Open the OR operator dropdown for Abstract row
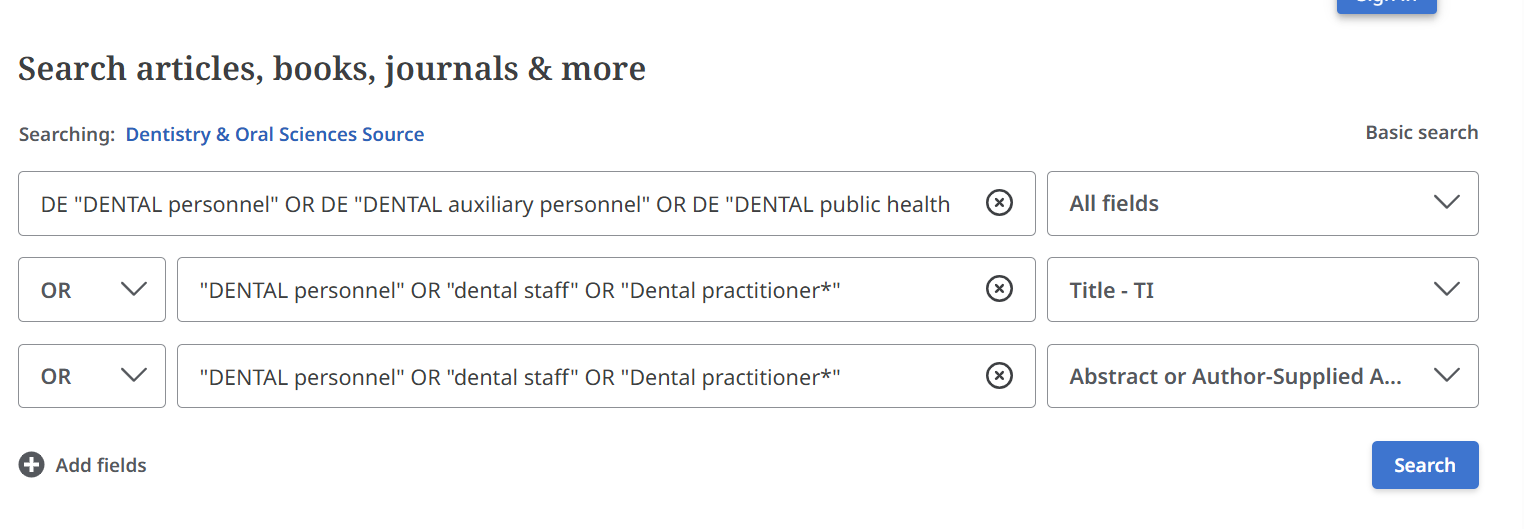Viewport: 1524px width, 529px height. [x=92, y=376]
